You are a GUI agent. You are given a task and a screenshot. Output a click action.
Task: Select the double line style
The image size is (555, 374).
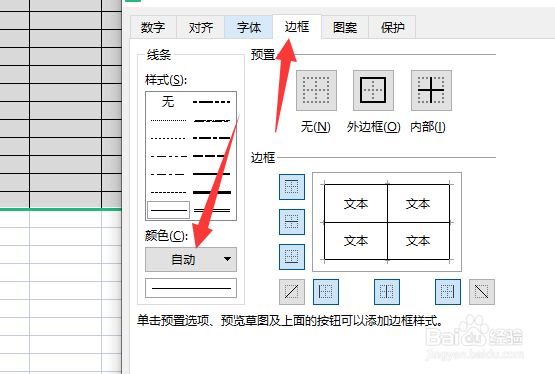click(212, 210)
